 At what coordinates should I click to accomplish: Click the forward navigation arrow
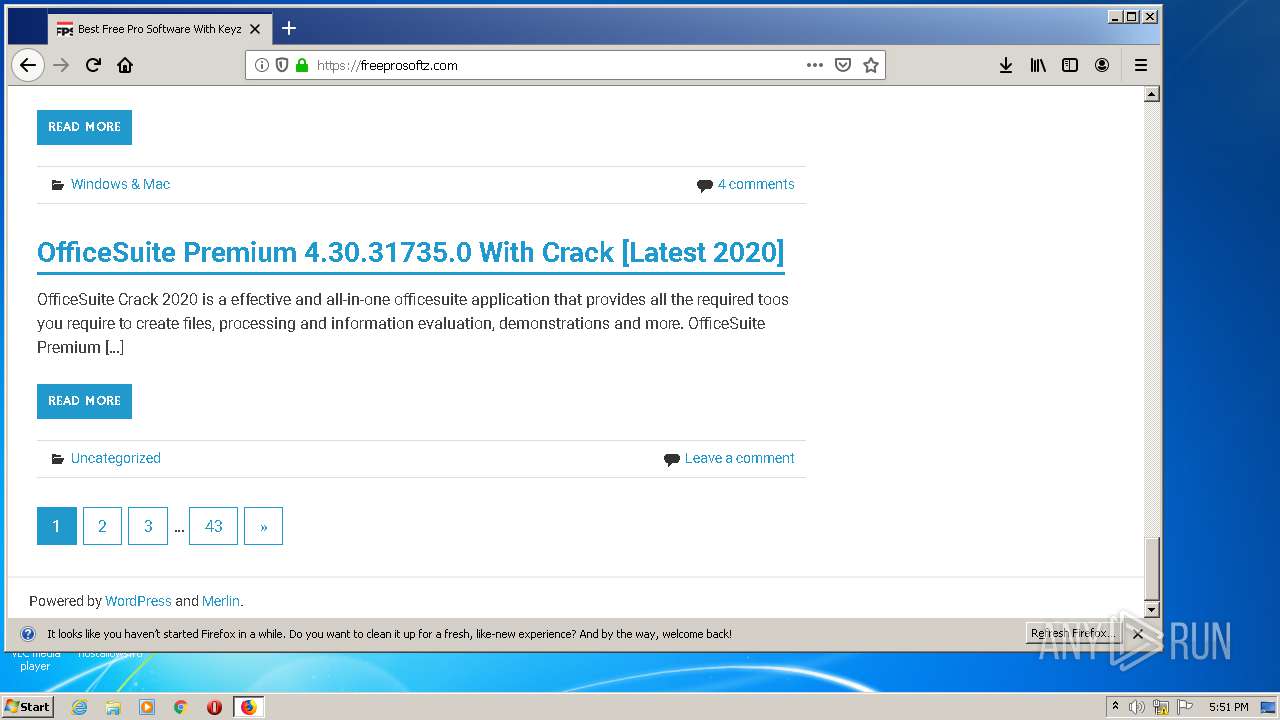coord(61,65)
